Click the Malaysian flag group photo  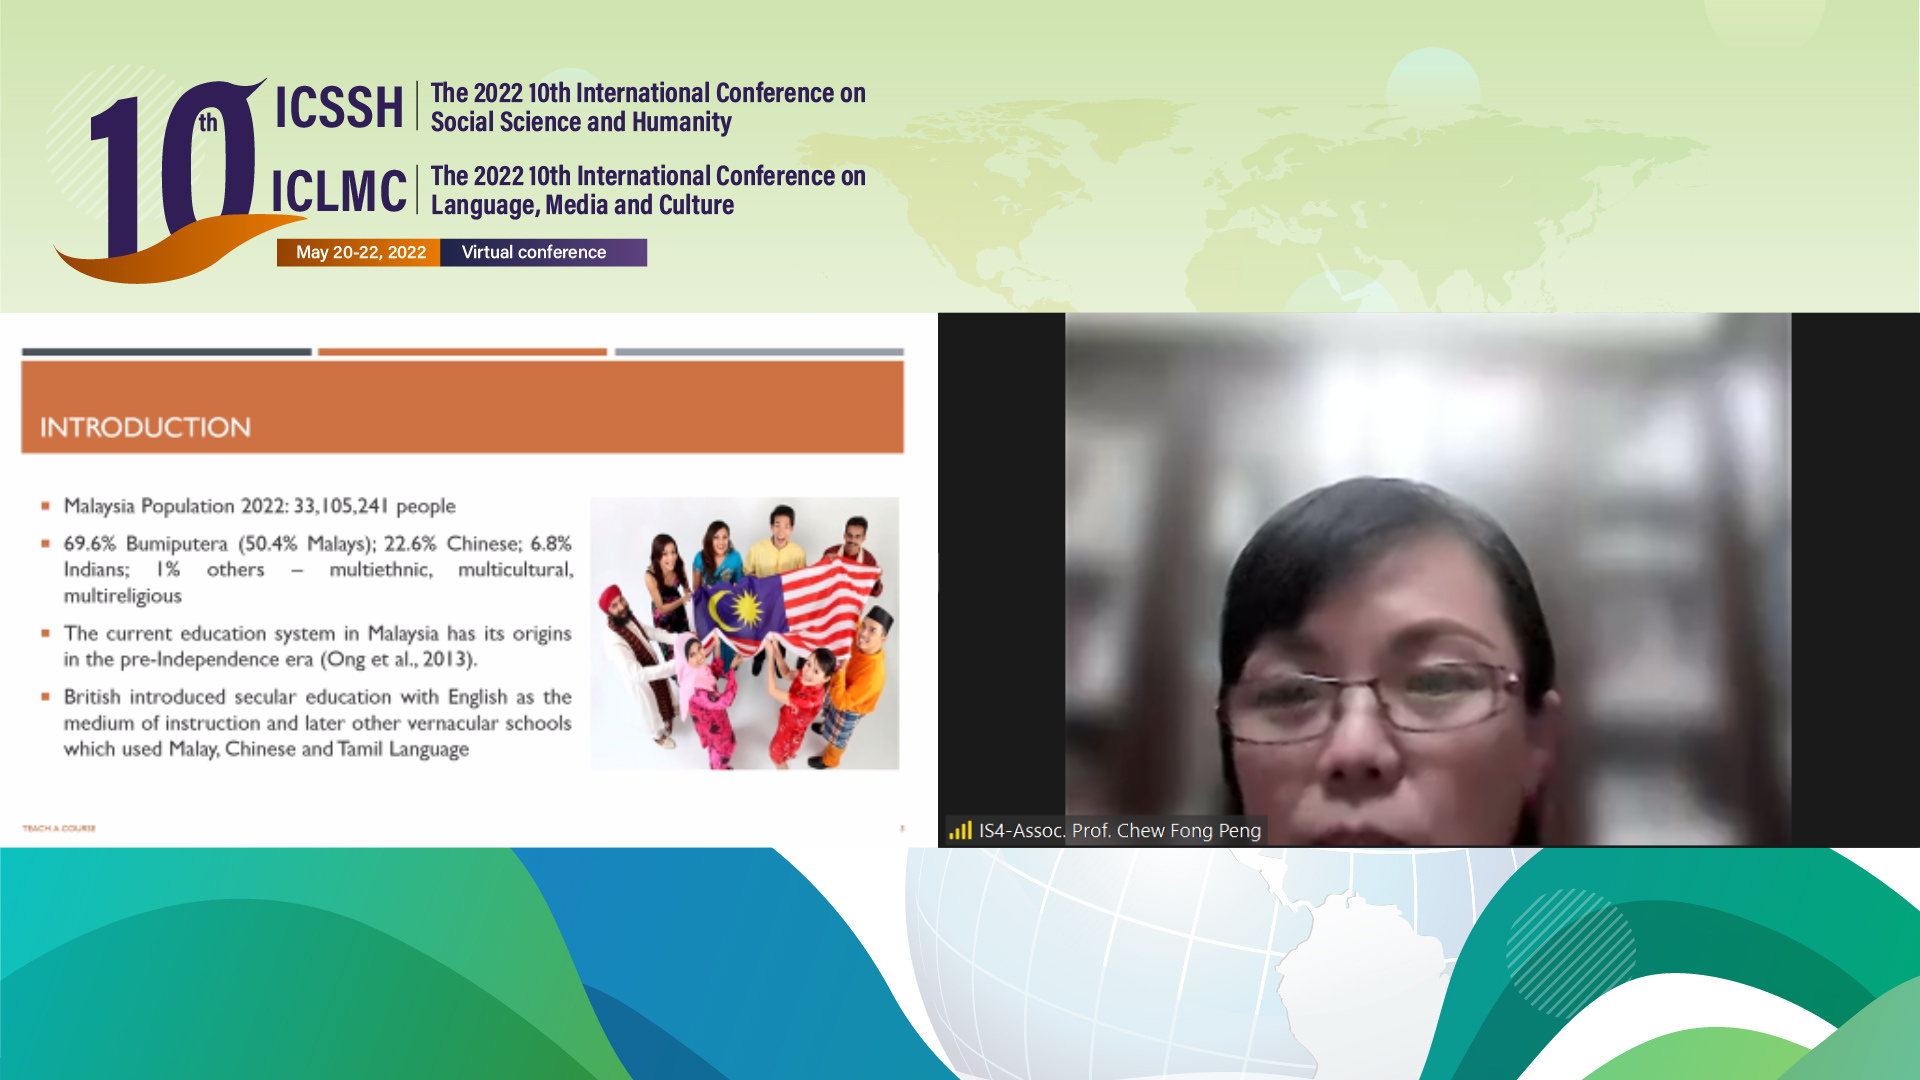[x=744, y=633]
